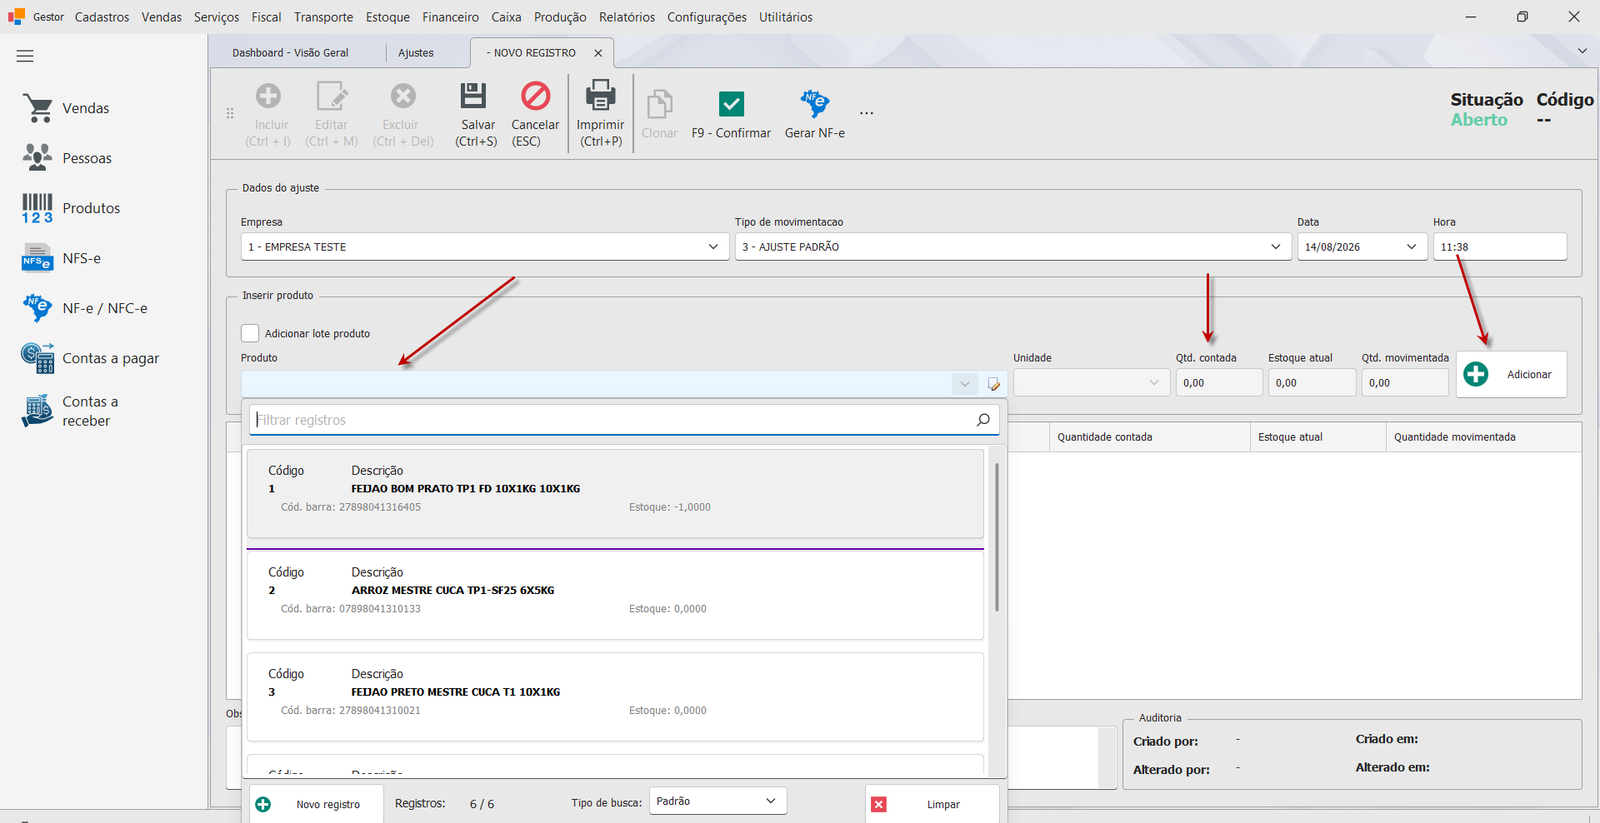Open the Data date picker dropdown

(x=1411, y=247)
